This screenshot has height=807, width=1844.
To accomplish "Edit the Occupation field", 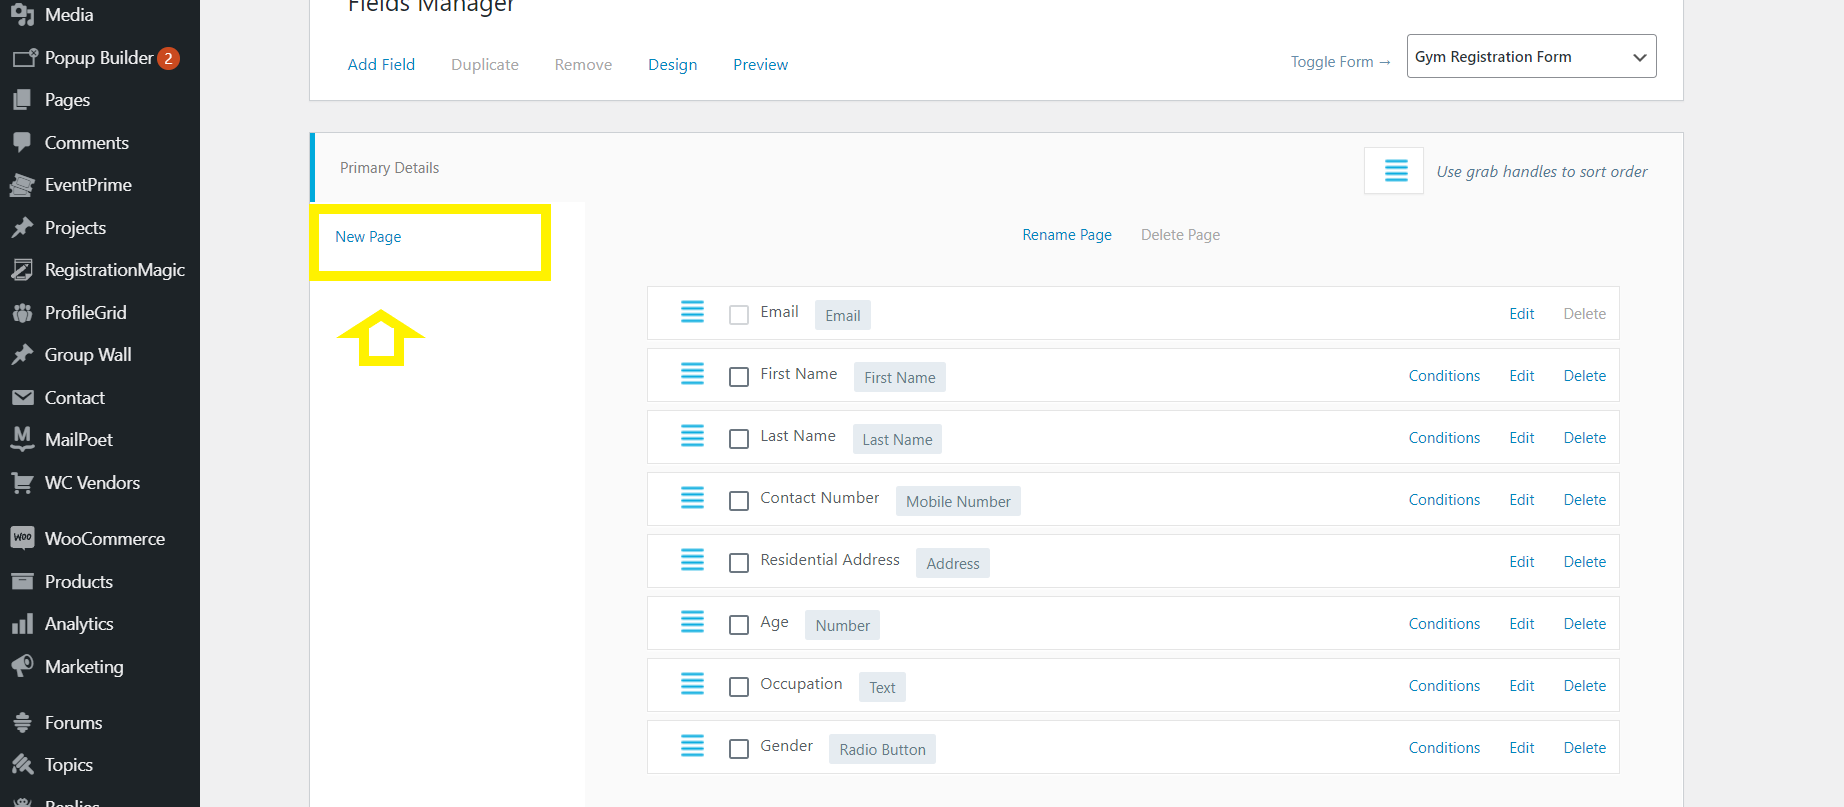I will (x=1521, y=686).
